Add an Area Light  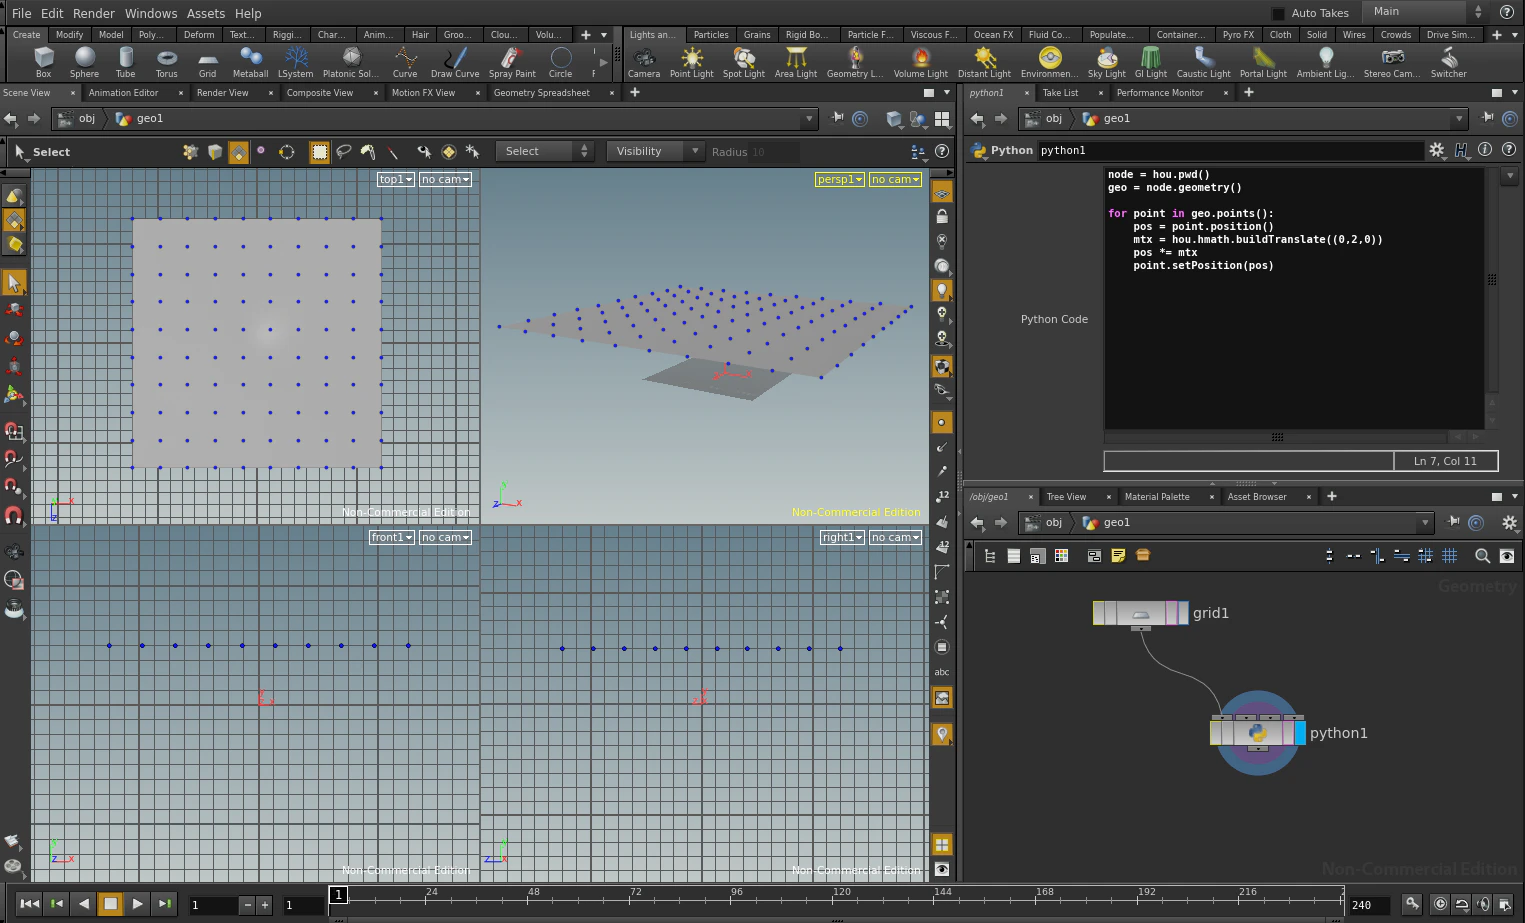tap(796, 62)
